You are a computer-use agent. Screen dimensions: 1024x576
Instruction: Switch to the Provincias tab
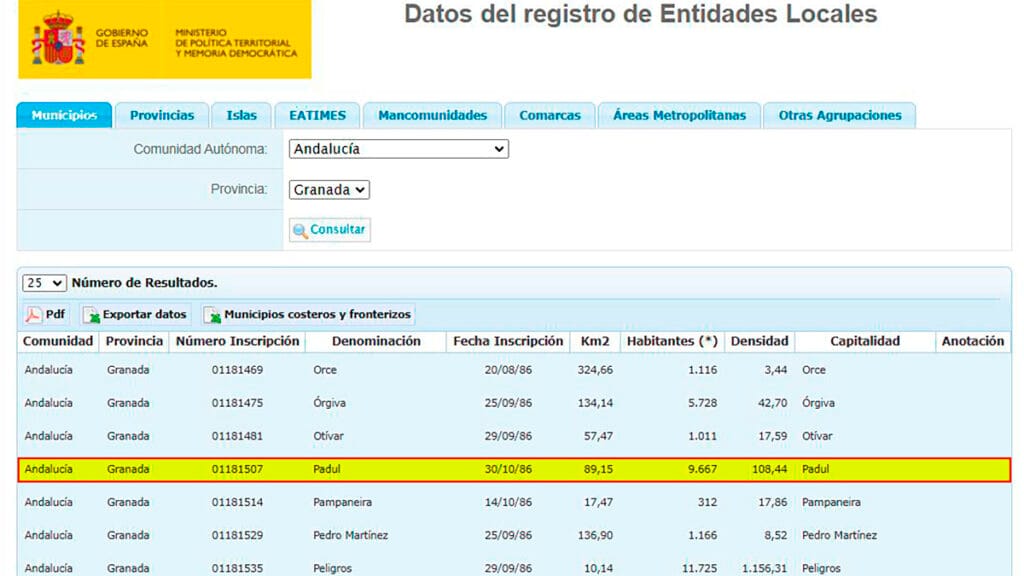tap(162, 114)
